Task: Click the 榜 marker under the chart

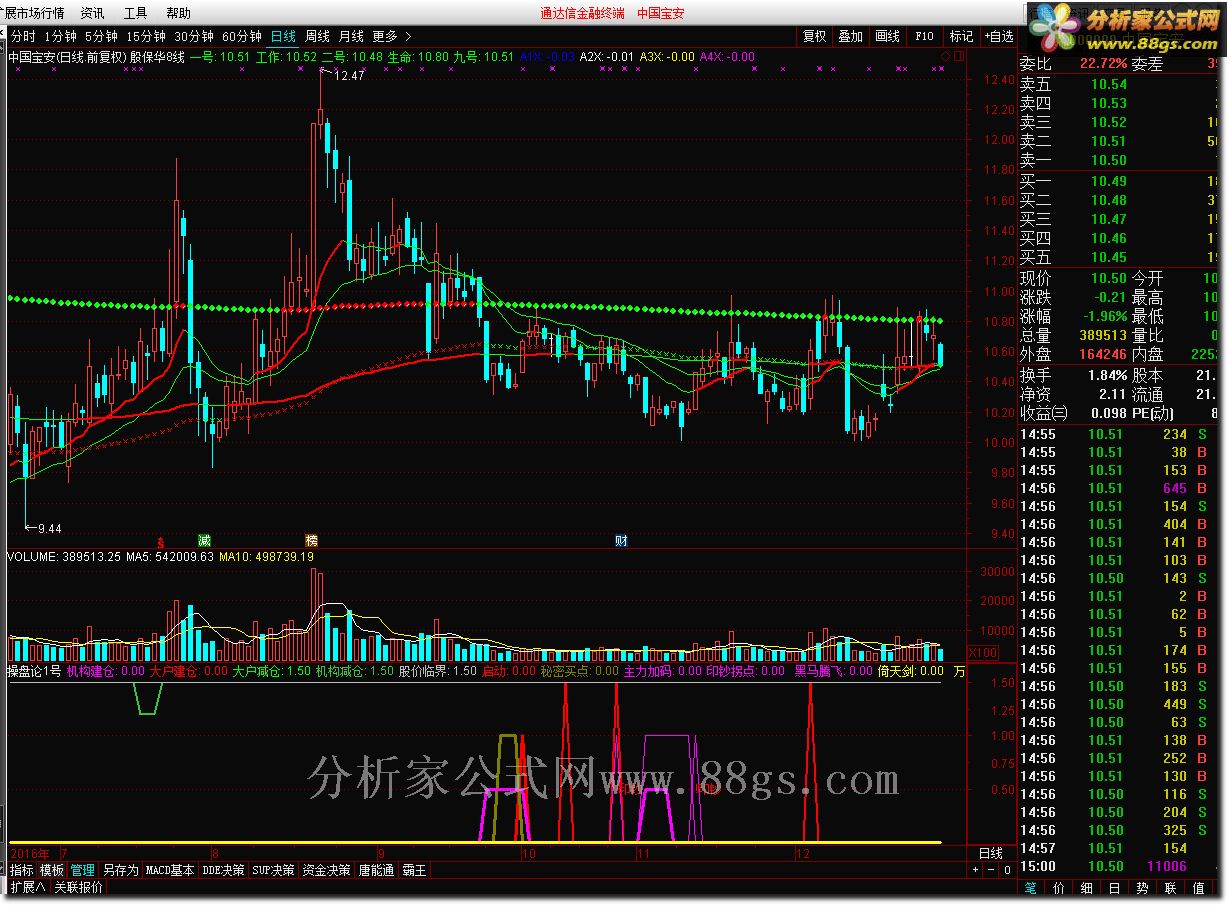Action: click(x=312, y=540)
